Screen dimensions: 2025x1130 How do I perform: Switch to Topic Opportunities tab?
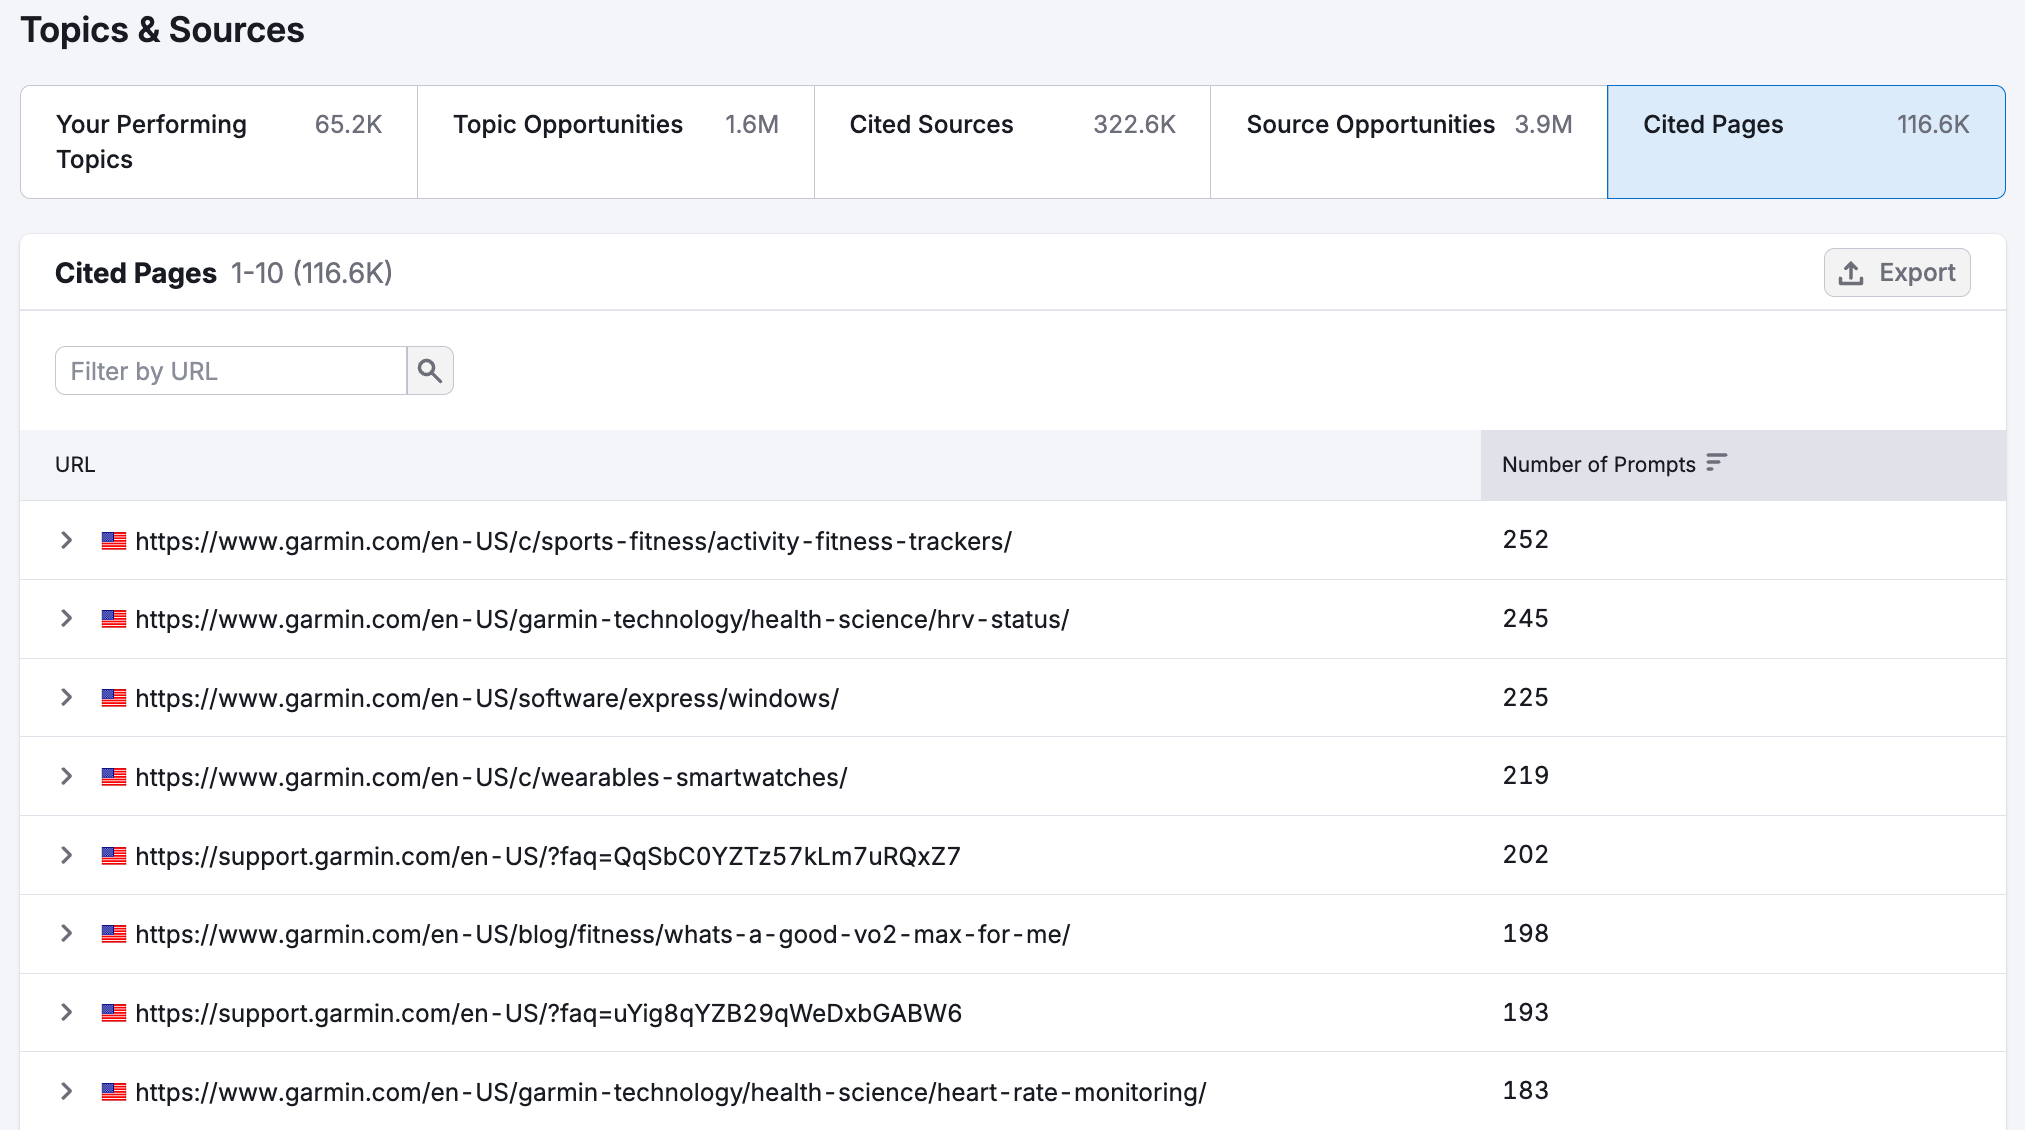(x=615, y=142)
